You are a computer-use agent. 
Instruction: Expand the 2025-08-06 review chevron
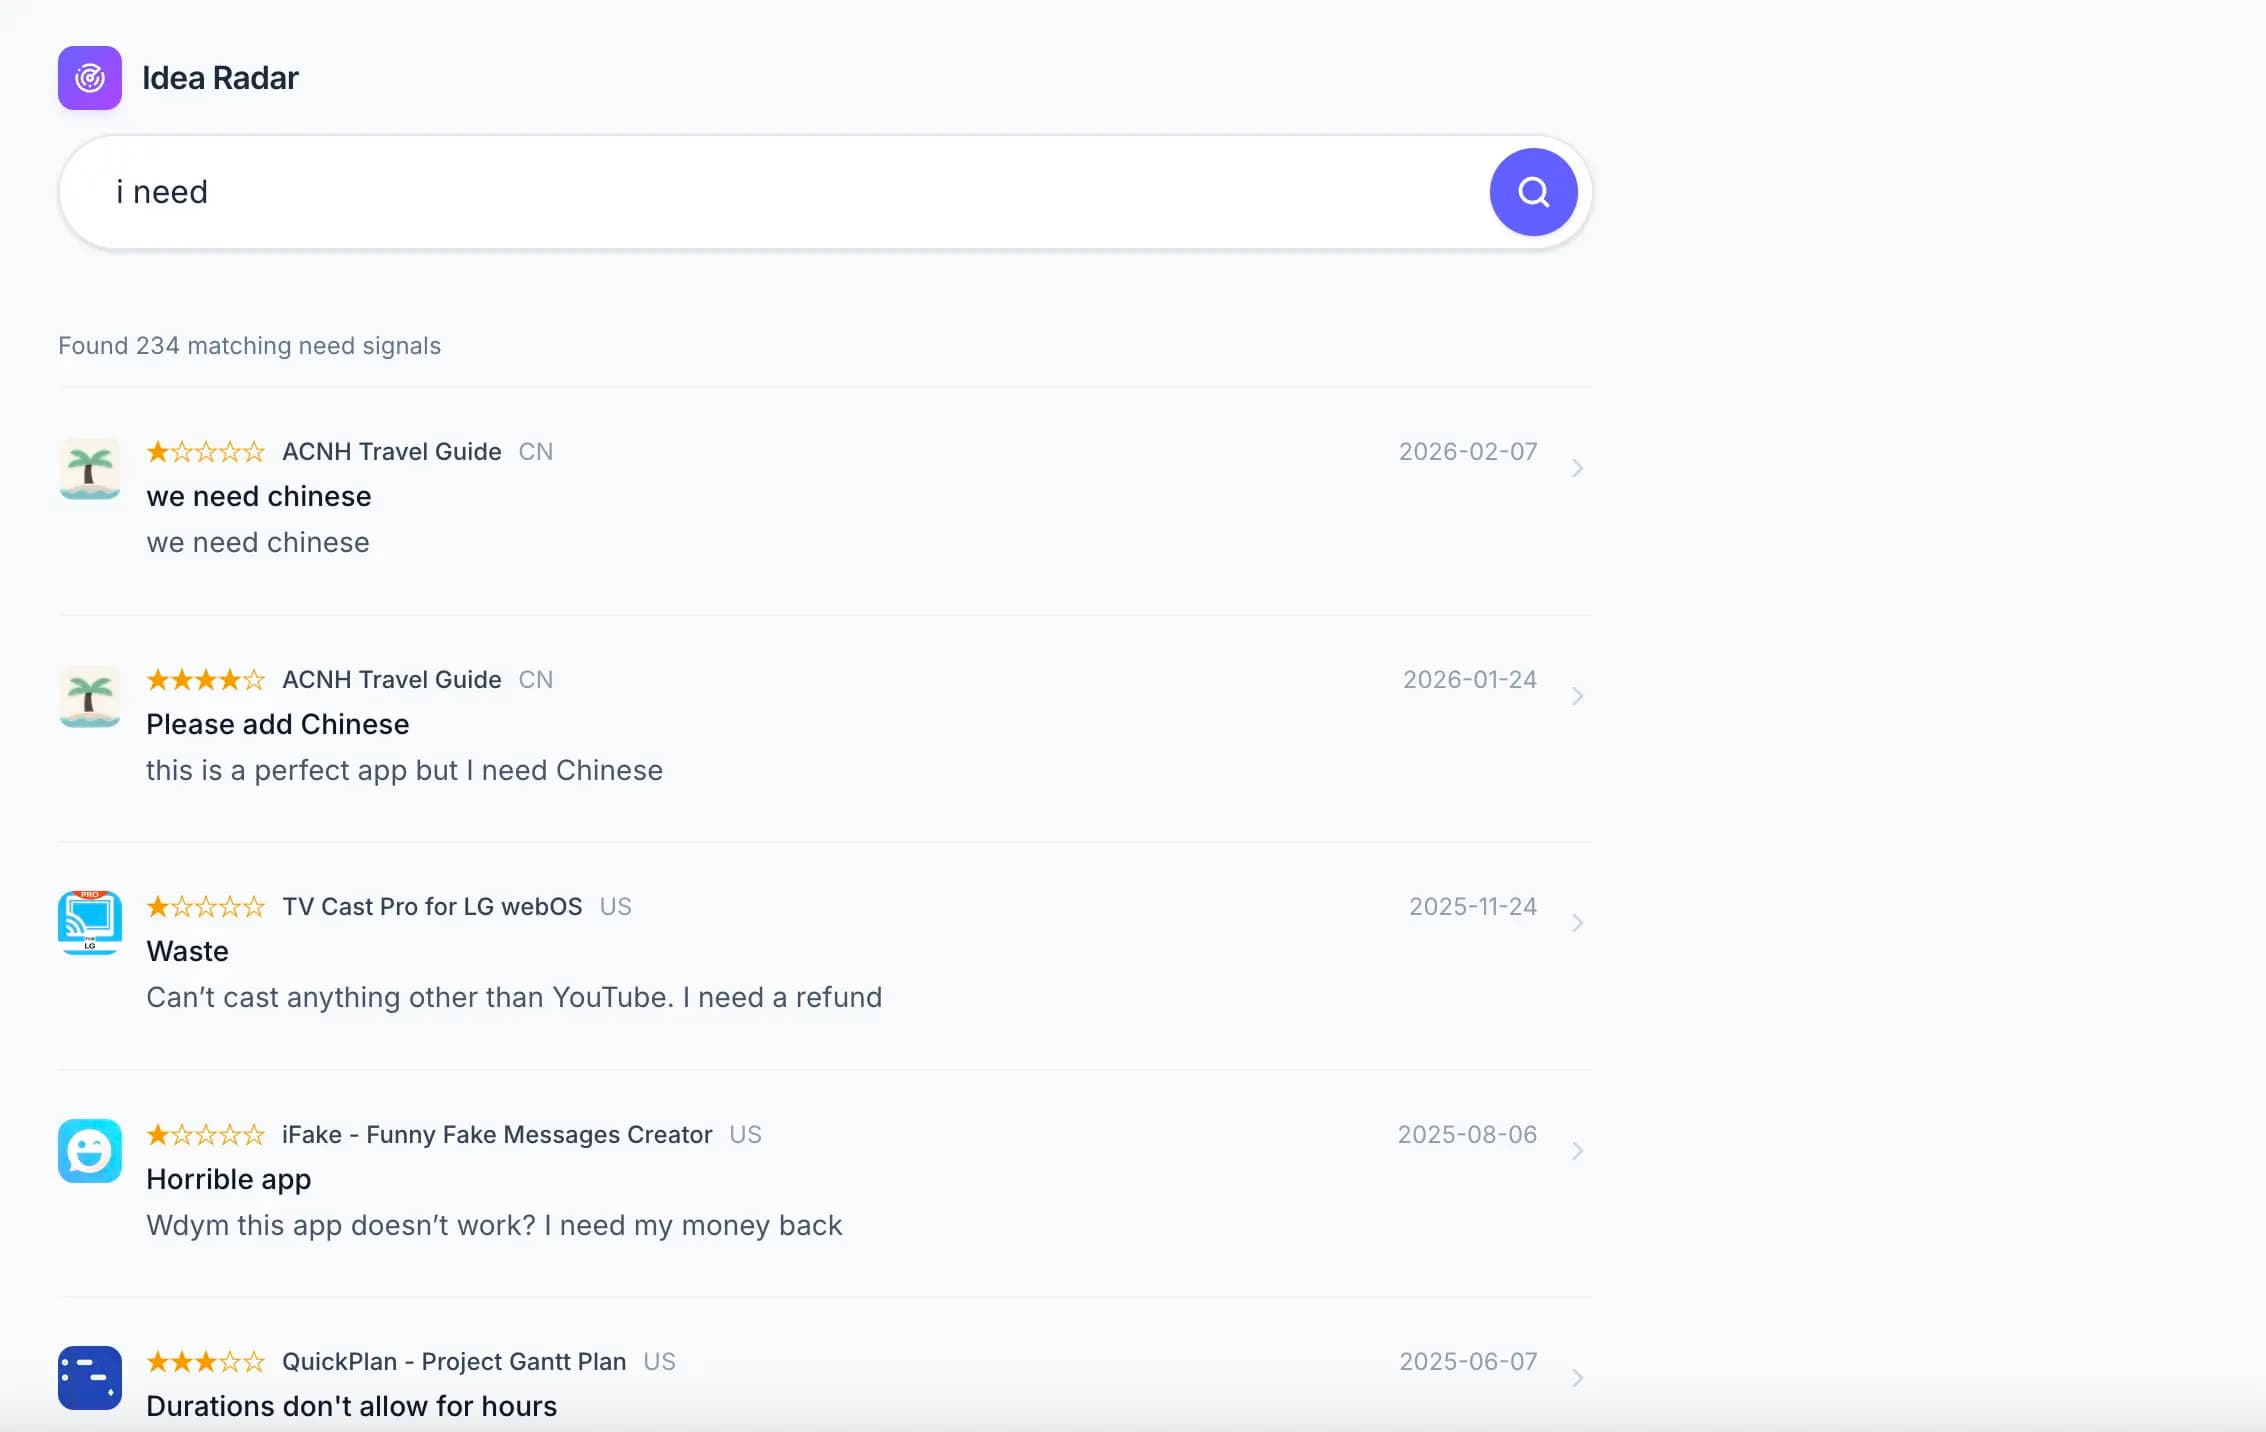tap(1577, 1151)
